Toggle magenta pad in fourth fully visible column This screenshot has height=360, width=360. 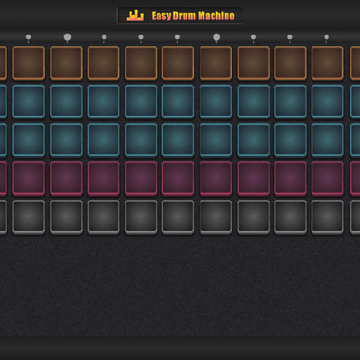pyautogui.click(x=141, y=178)
